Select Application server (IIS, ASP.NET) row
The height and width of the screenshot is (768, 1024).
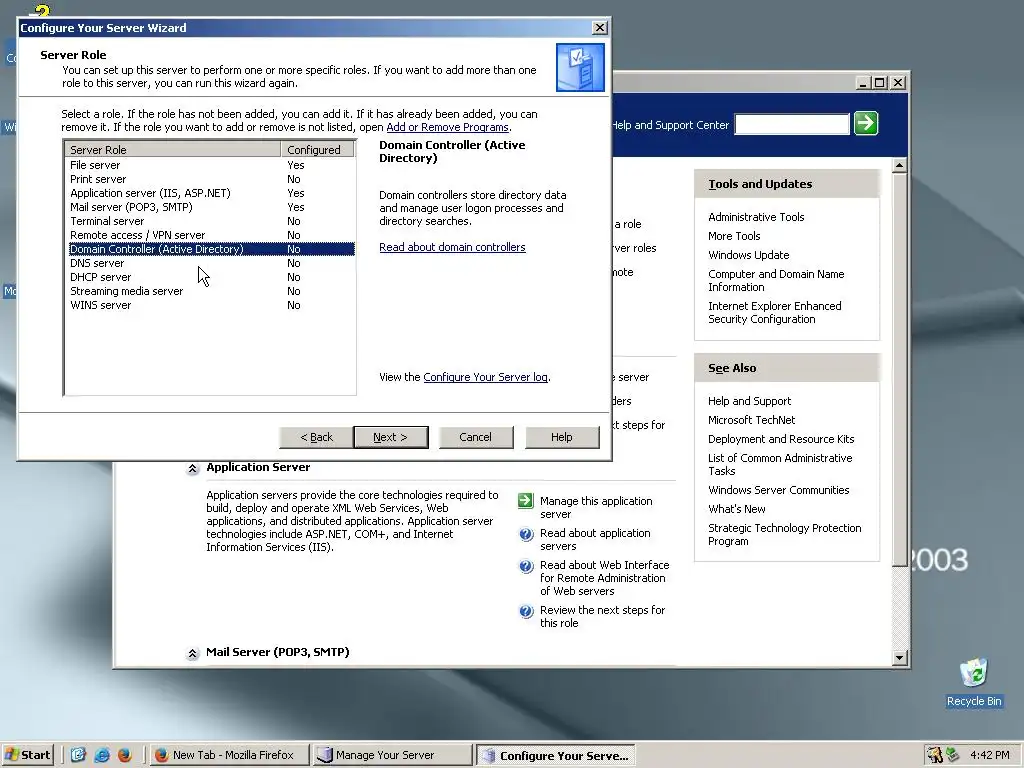(212, 193)
